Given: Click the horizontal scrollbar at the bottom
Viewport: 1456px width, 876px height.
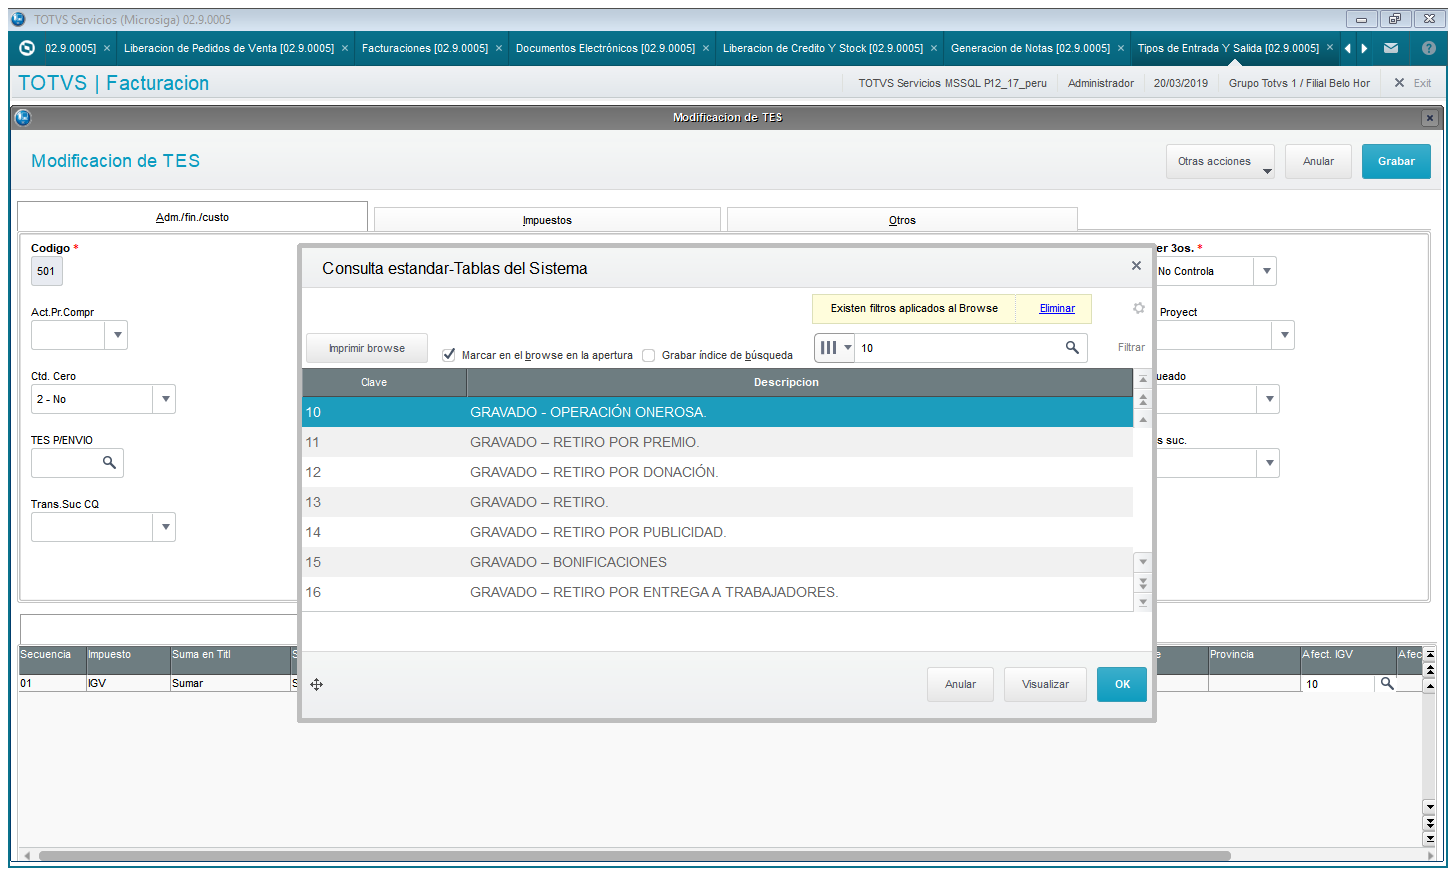Looking at the screenshot, I should coord(634,856).
